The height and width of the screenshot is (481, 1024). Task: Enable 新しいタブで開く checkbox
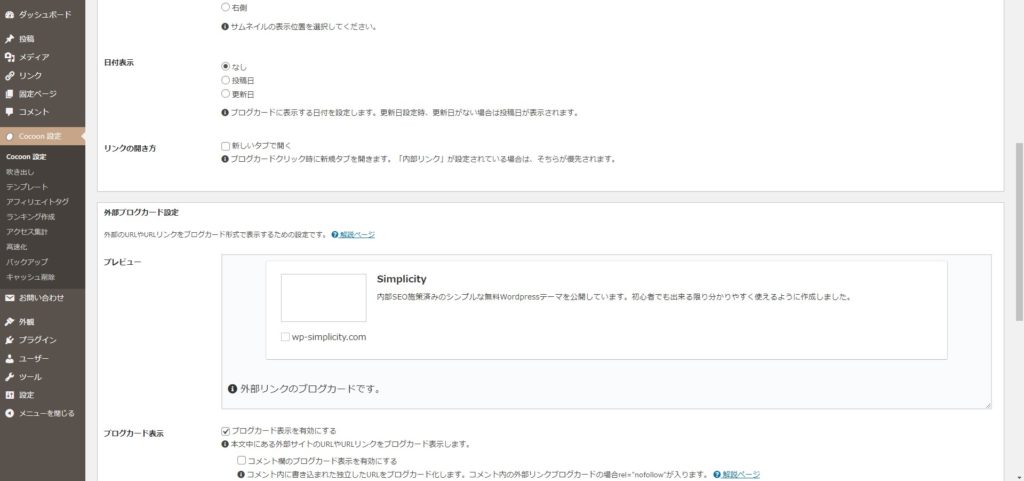pyautogui.click(x=225, y=146)
